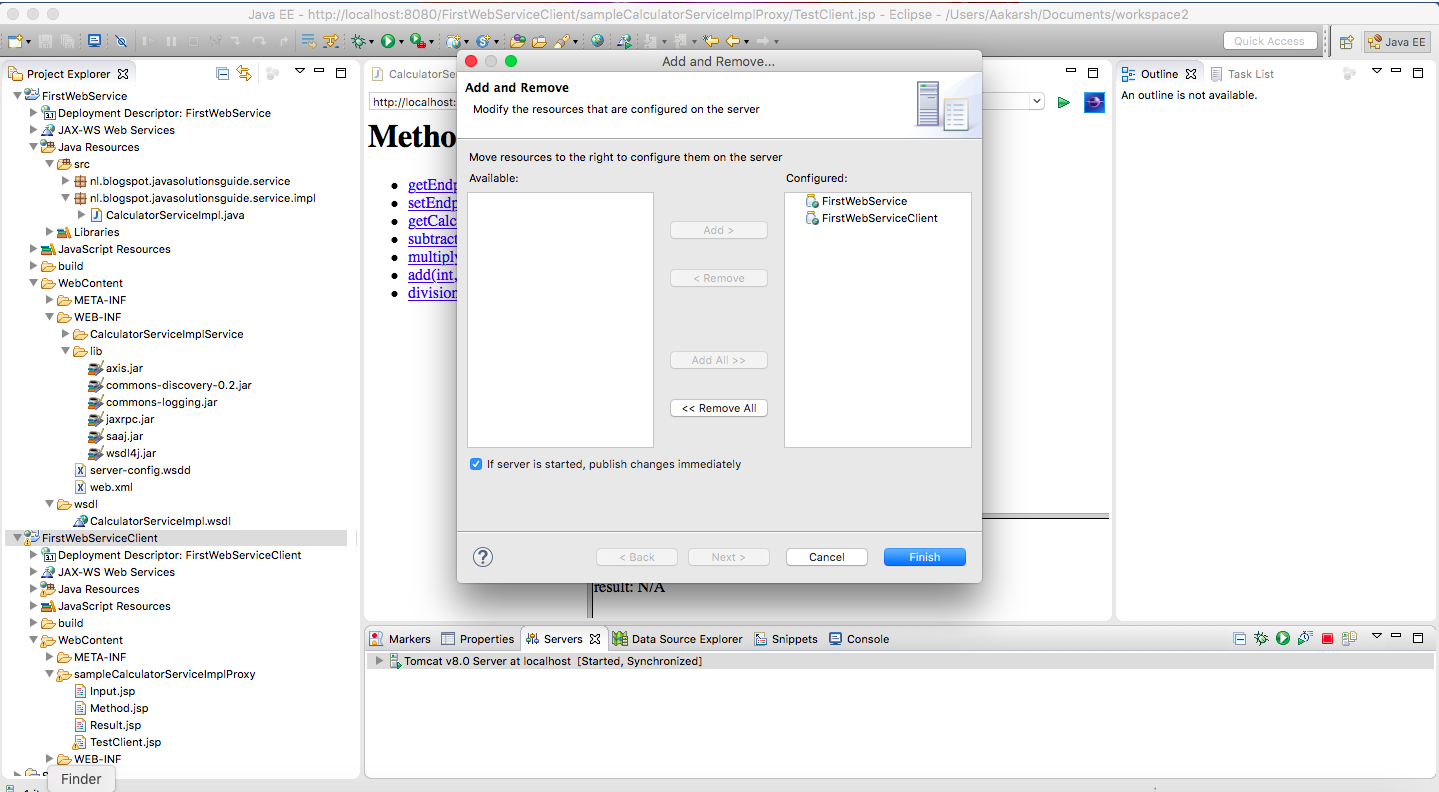Viewport: 1439px width, 792px height.
Task: Open the Project Explorer view menu
Action: tap(299, 72)
